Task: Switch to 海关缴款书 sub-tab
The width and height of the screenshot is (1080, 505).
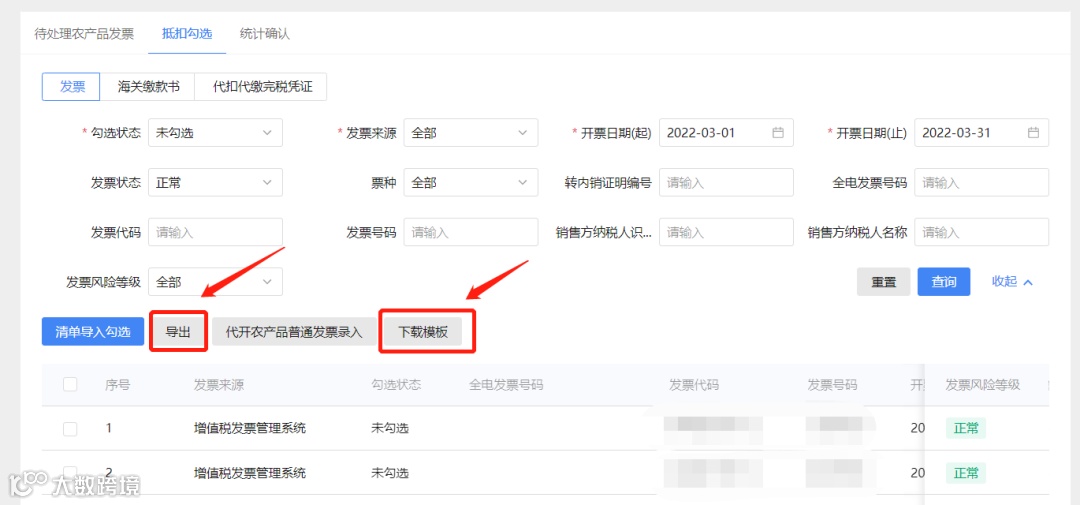Action: (148, 87)
